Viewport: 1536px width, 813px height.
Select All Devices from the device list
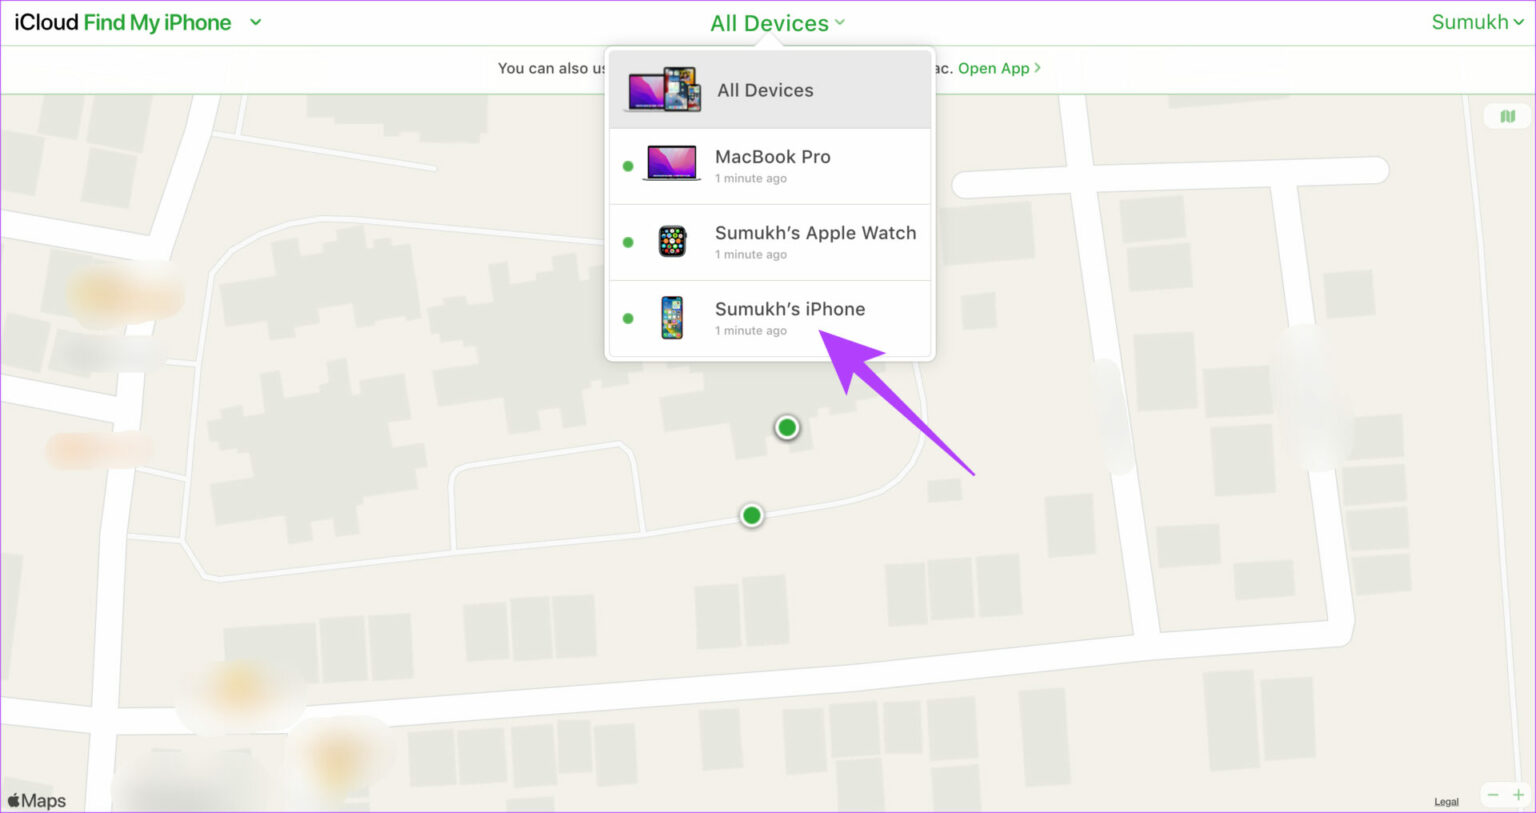pos(765,89)
